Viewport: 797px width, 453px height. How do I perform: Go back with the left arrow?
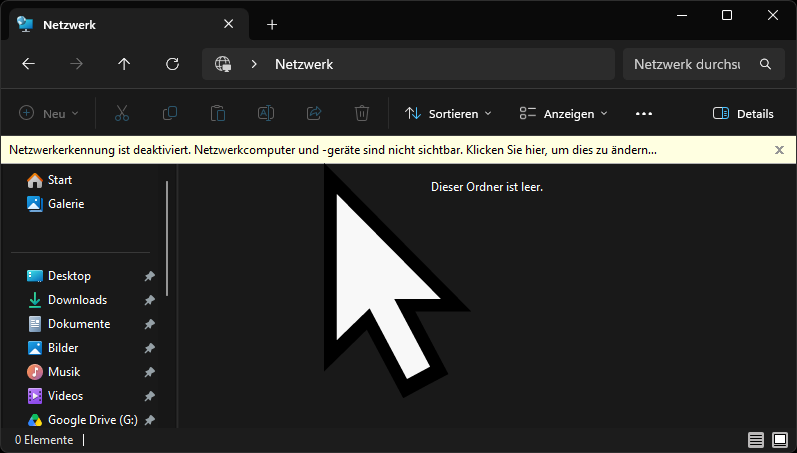coord(28,64)
